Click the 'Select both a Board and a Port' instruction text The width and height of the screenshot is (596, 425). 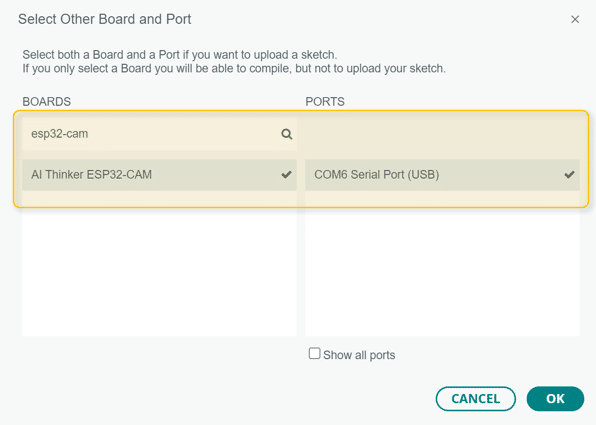coord(180,55)
